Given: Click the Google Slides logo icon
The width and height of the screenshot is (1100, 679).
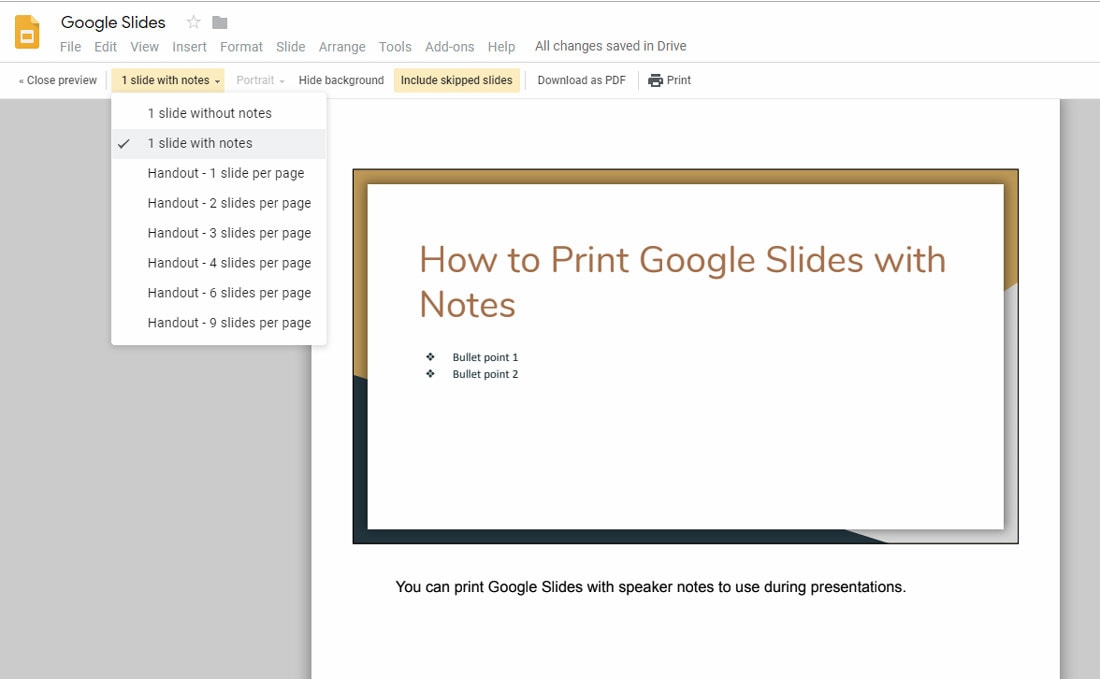Looking at the screenshot, I should pos(27,32).
